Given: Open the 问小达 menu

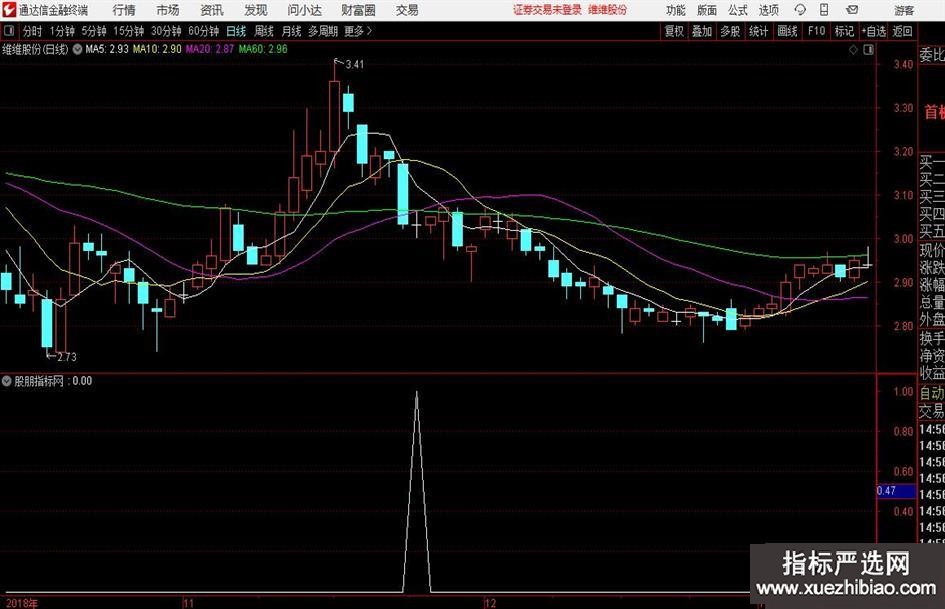Looking at the screenshot, I should [x=304, y=10].
